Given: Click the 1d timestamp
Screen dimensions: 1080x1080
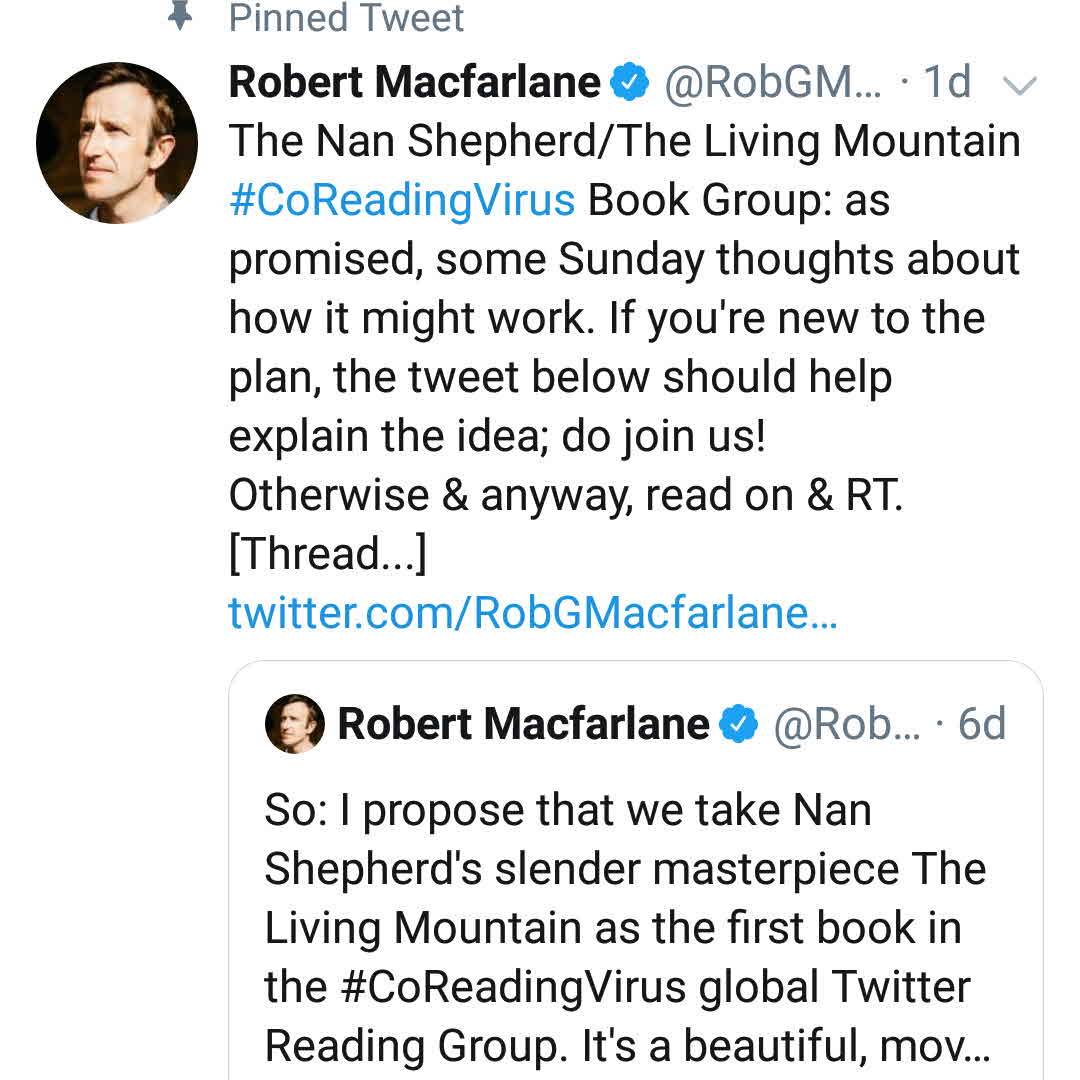Looking at the screenshot, I should [946, 82].
